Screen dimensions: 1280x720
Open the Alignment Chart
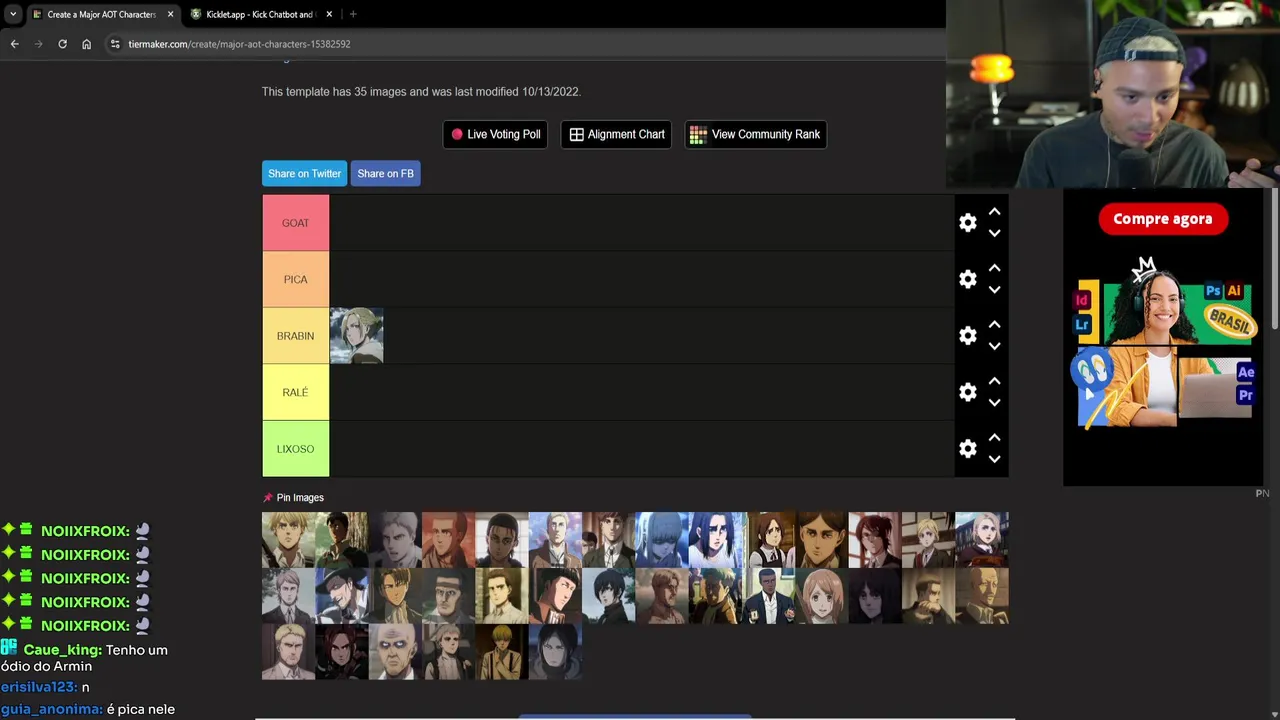click(x=616, y=134)
